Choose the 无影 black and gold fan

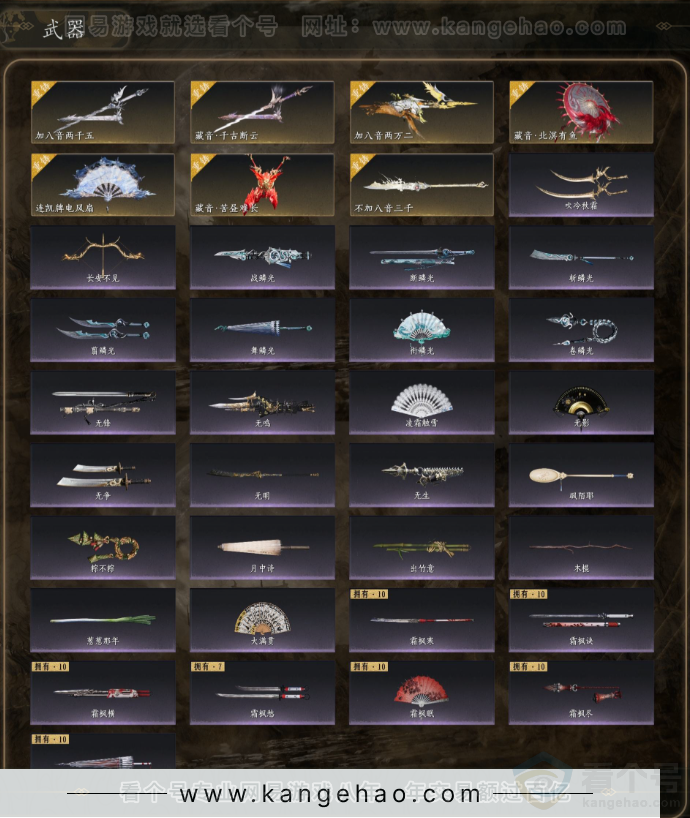pos(581,402)
